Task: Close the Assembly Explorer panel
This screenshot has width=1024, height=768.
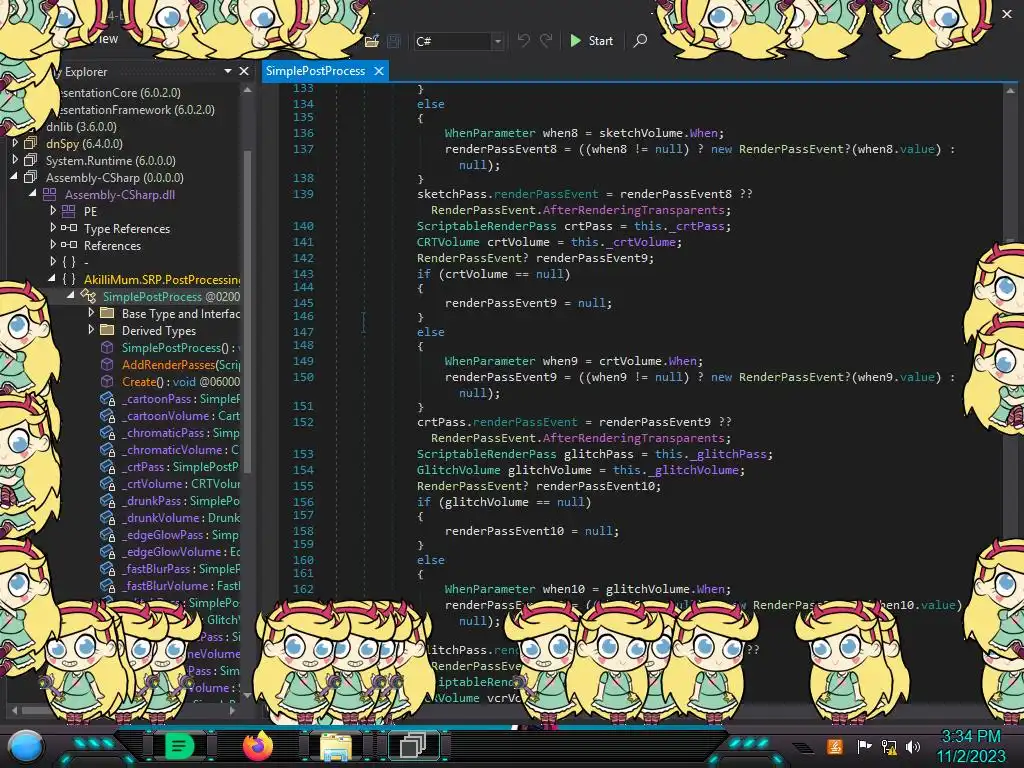Action: pyautogui.click(x=244, y=71)
